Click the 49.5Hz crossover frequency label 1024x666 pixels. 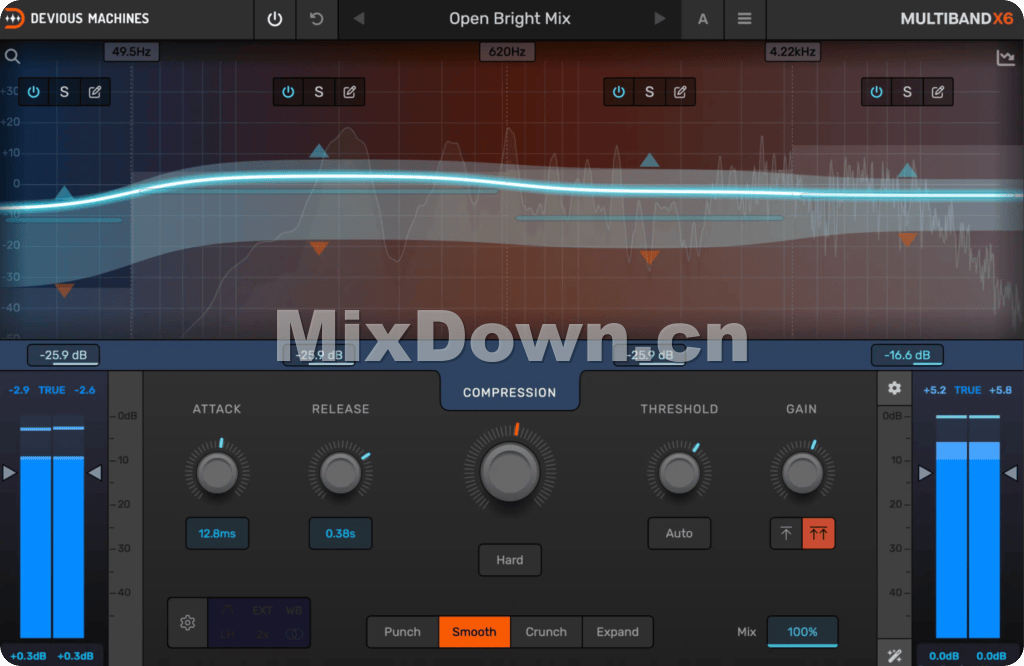[x=131, y=52]
